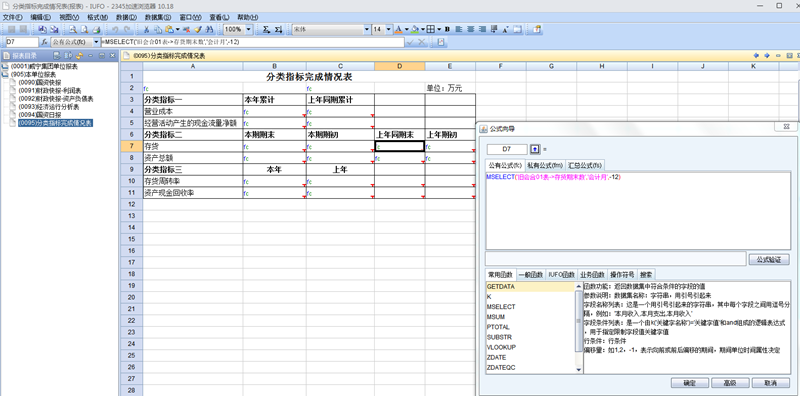Screen dimensions: 800x396
Task: Switch to 一般函数 function tab
Action: click(531, 275)
